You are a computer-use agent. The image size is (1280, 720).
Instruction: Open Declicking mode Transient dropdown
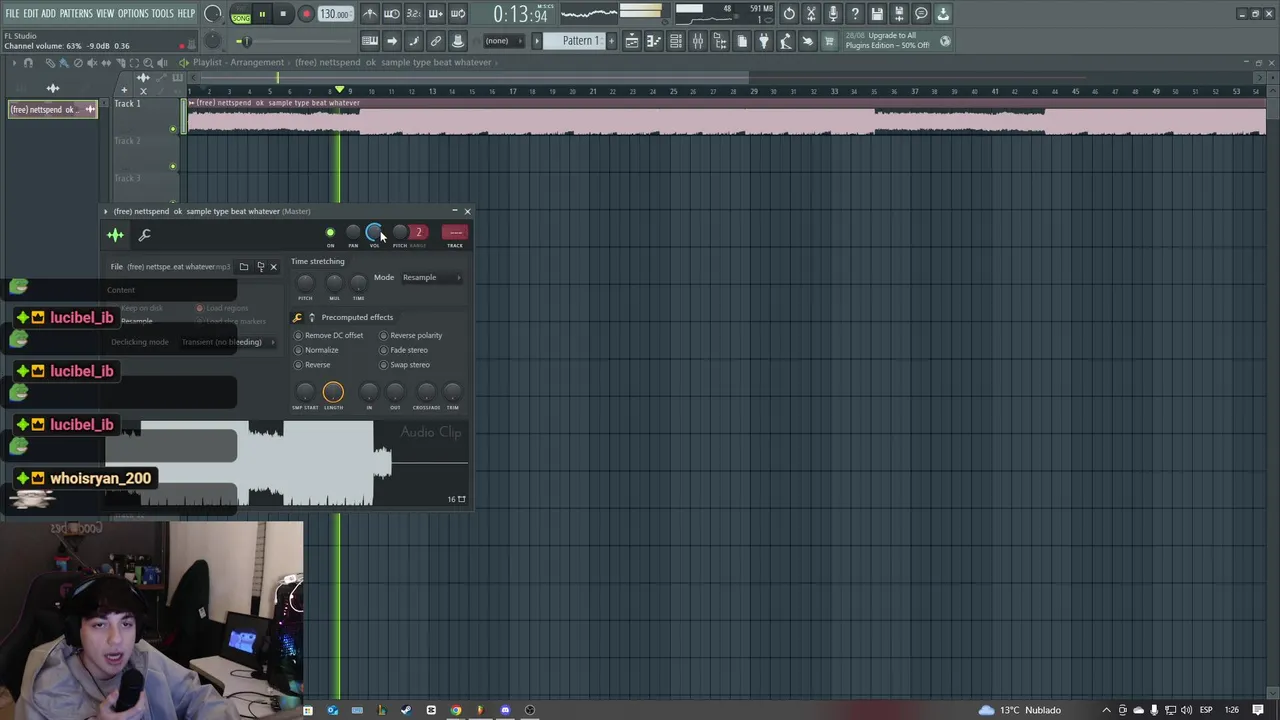[226, 342]
